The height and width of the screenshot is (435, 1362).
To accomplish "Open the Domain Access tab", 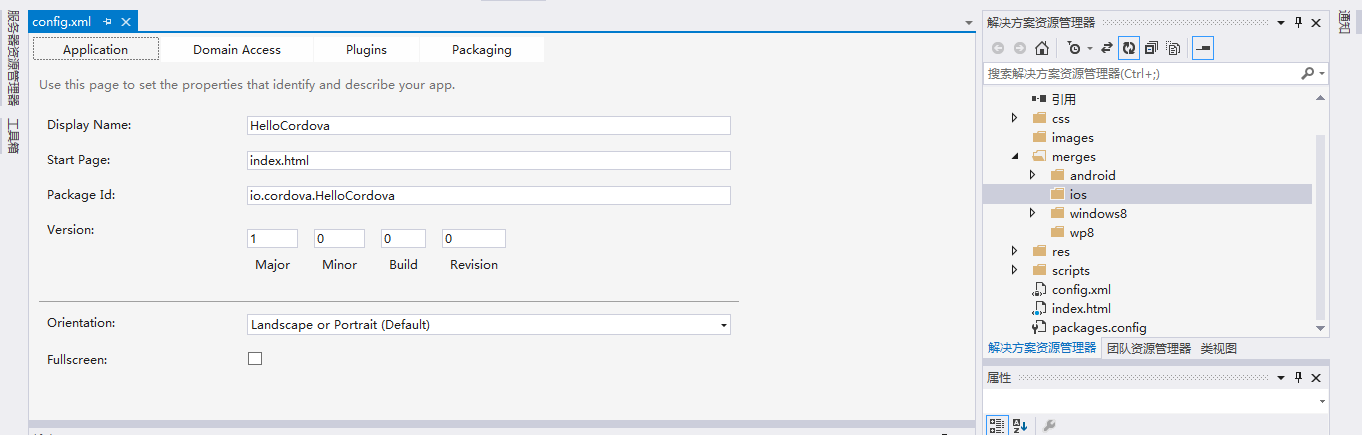I will tap(237, 49).
